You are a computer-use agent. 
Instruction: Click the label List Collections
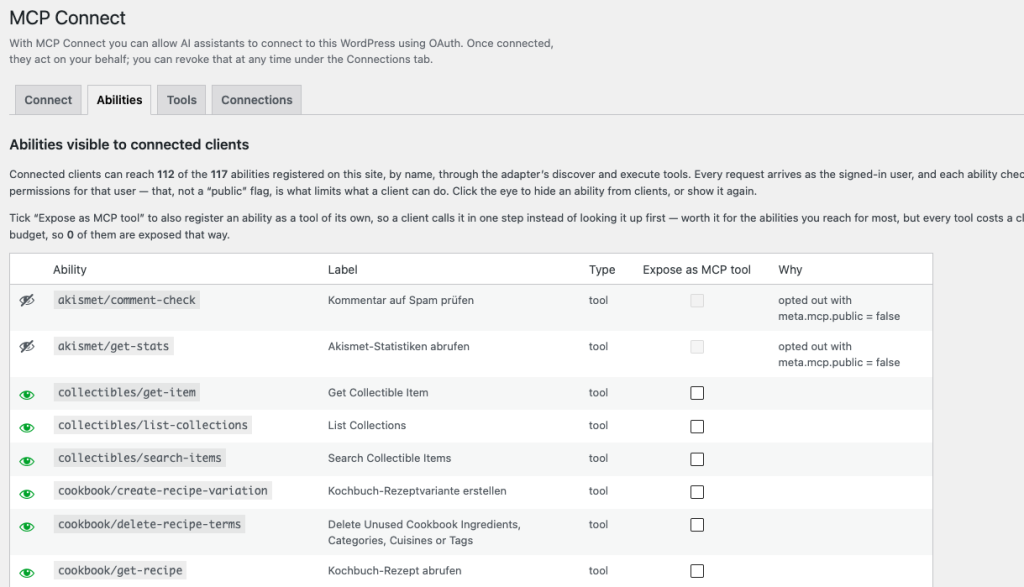(367, 425)
